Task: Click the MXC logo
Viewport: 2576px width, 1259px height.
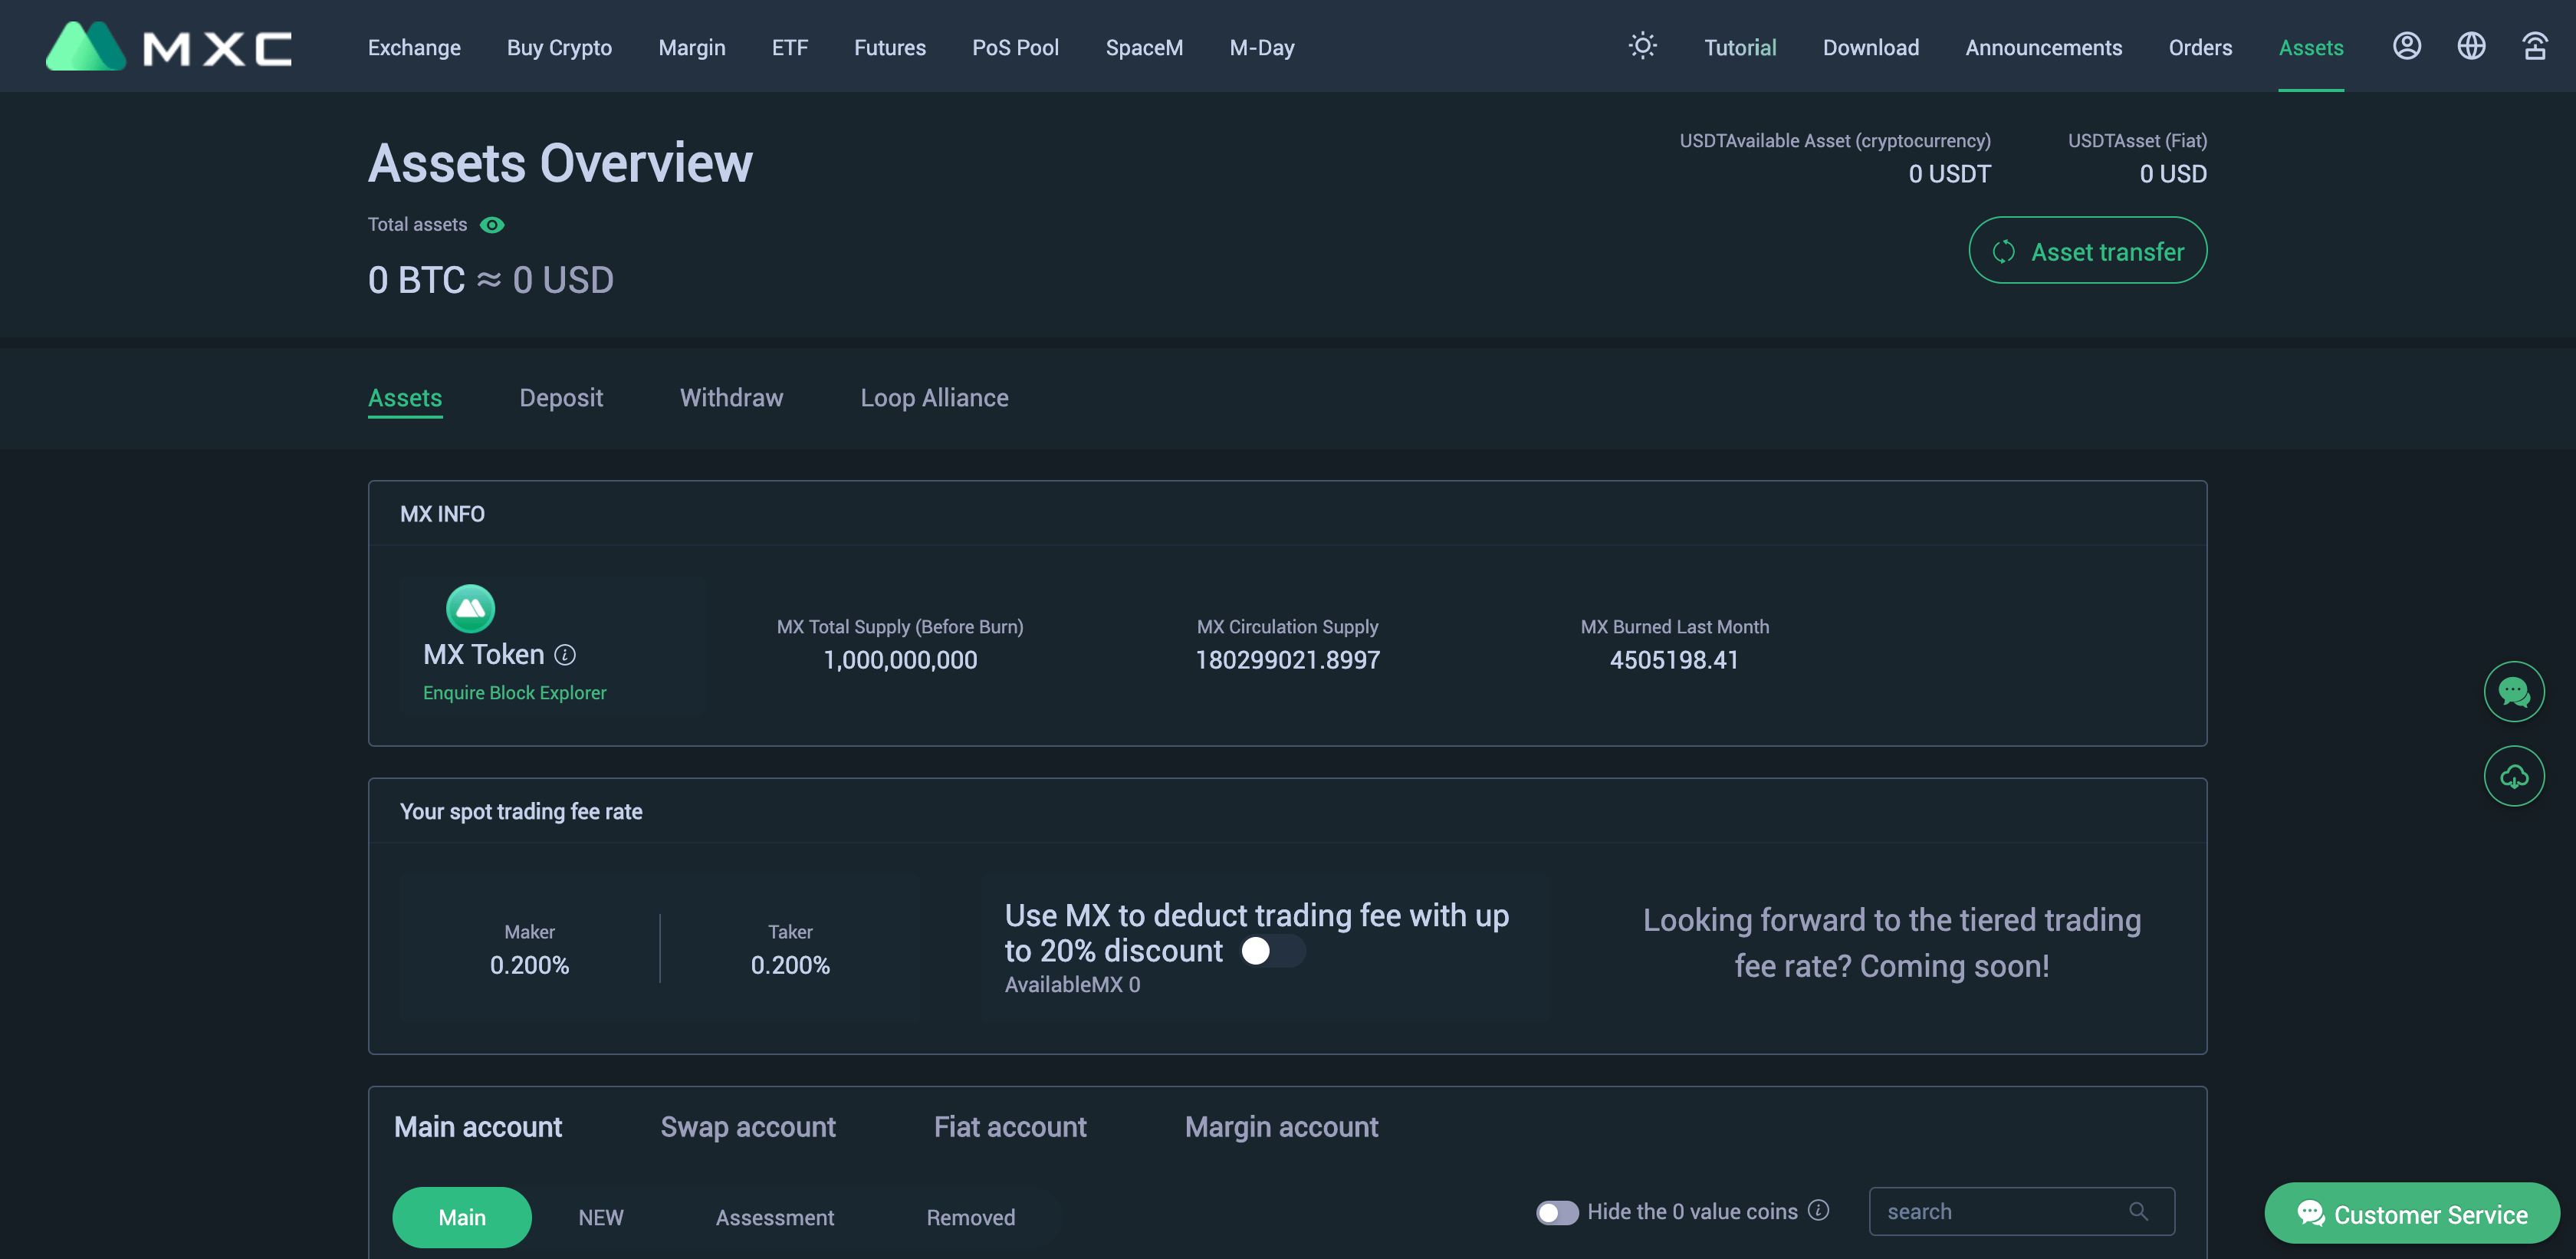Action: (168, 46)
